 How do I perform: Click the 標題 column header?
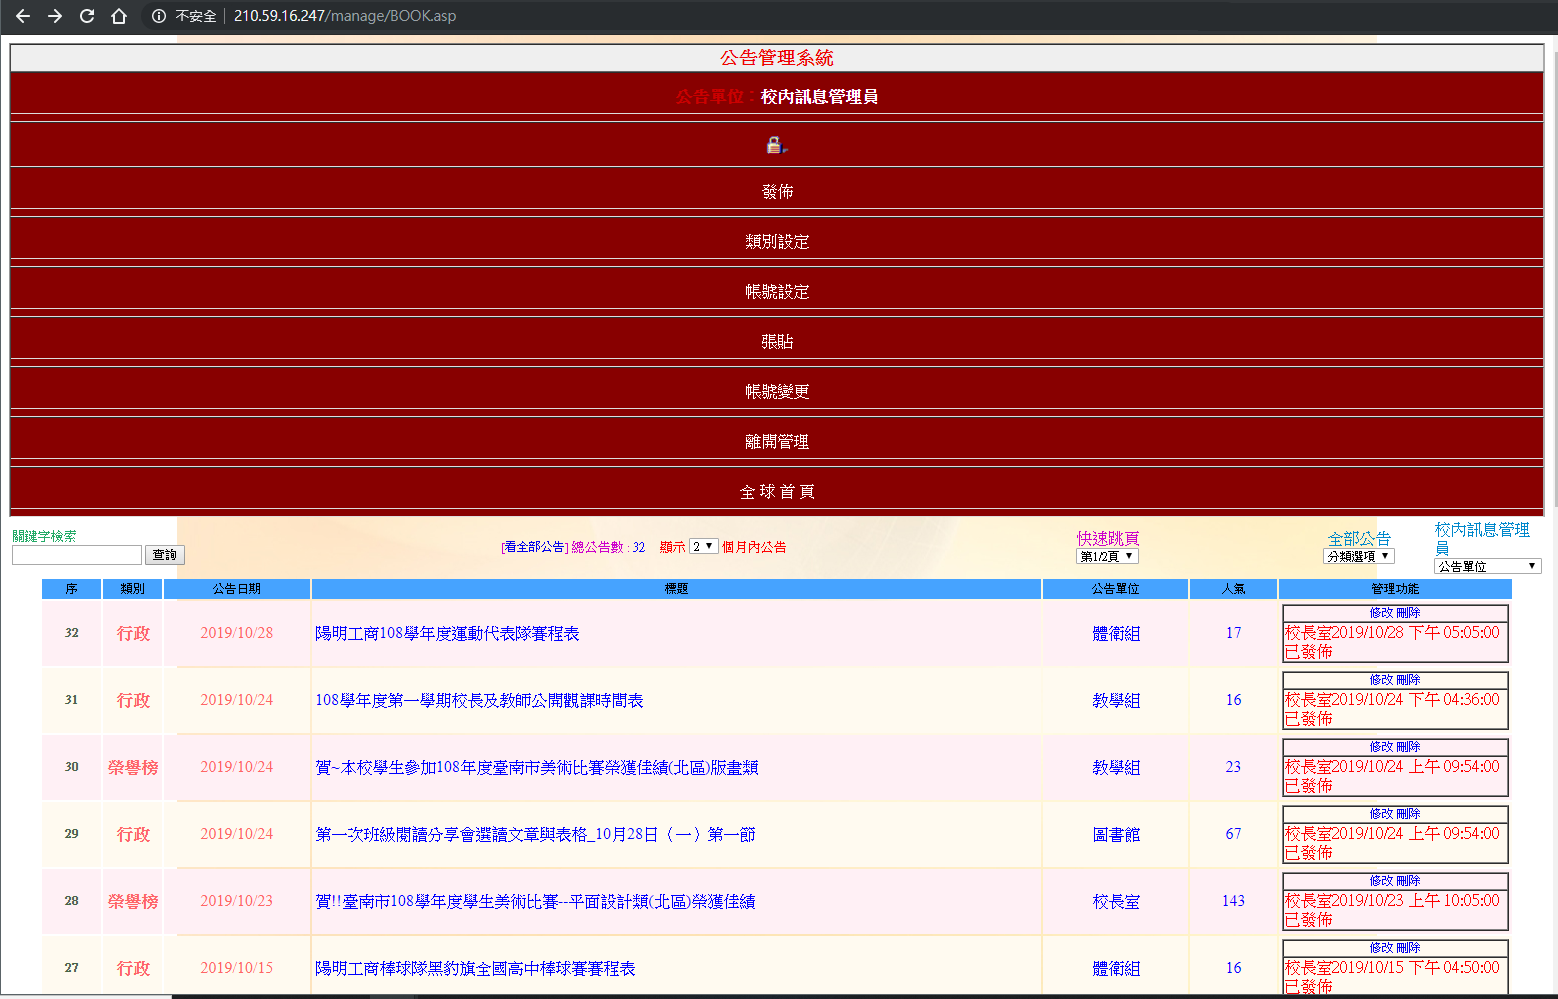[x=676, y=589]
